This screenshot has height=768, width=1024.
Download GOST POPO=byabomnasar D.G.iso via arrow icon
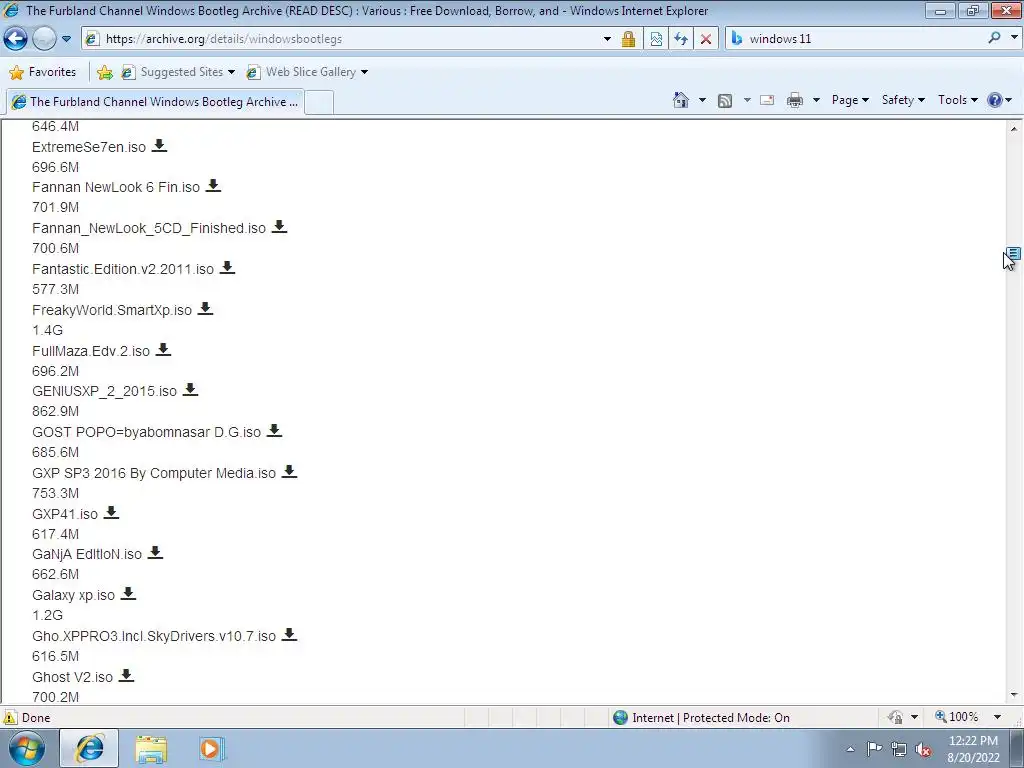point(274,431)
